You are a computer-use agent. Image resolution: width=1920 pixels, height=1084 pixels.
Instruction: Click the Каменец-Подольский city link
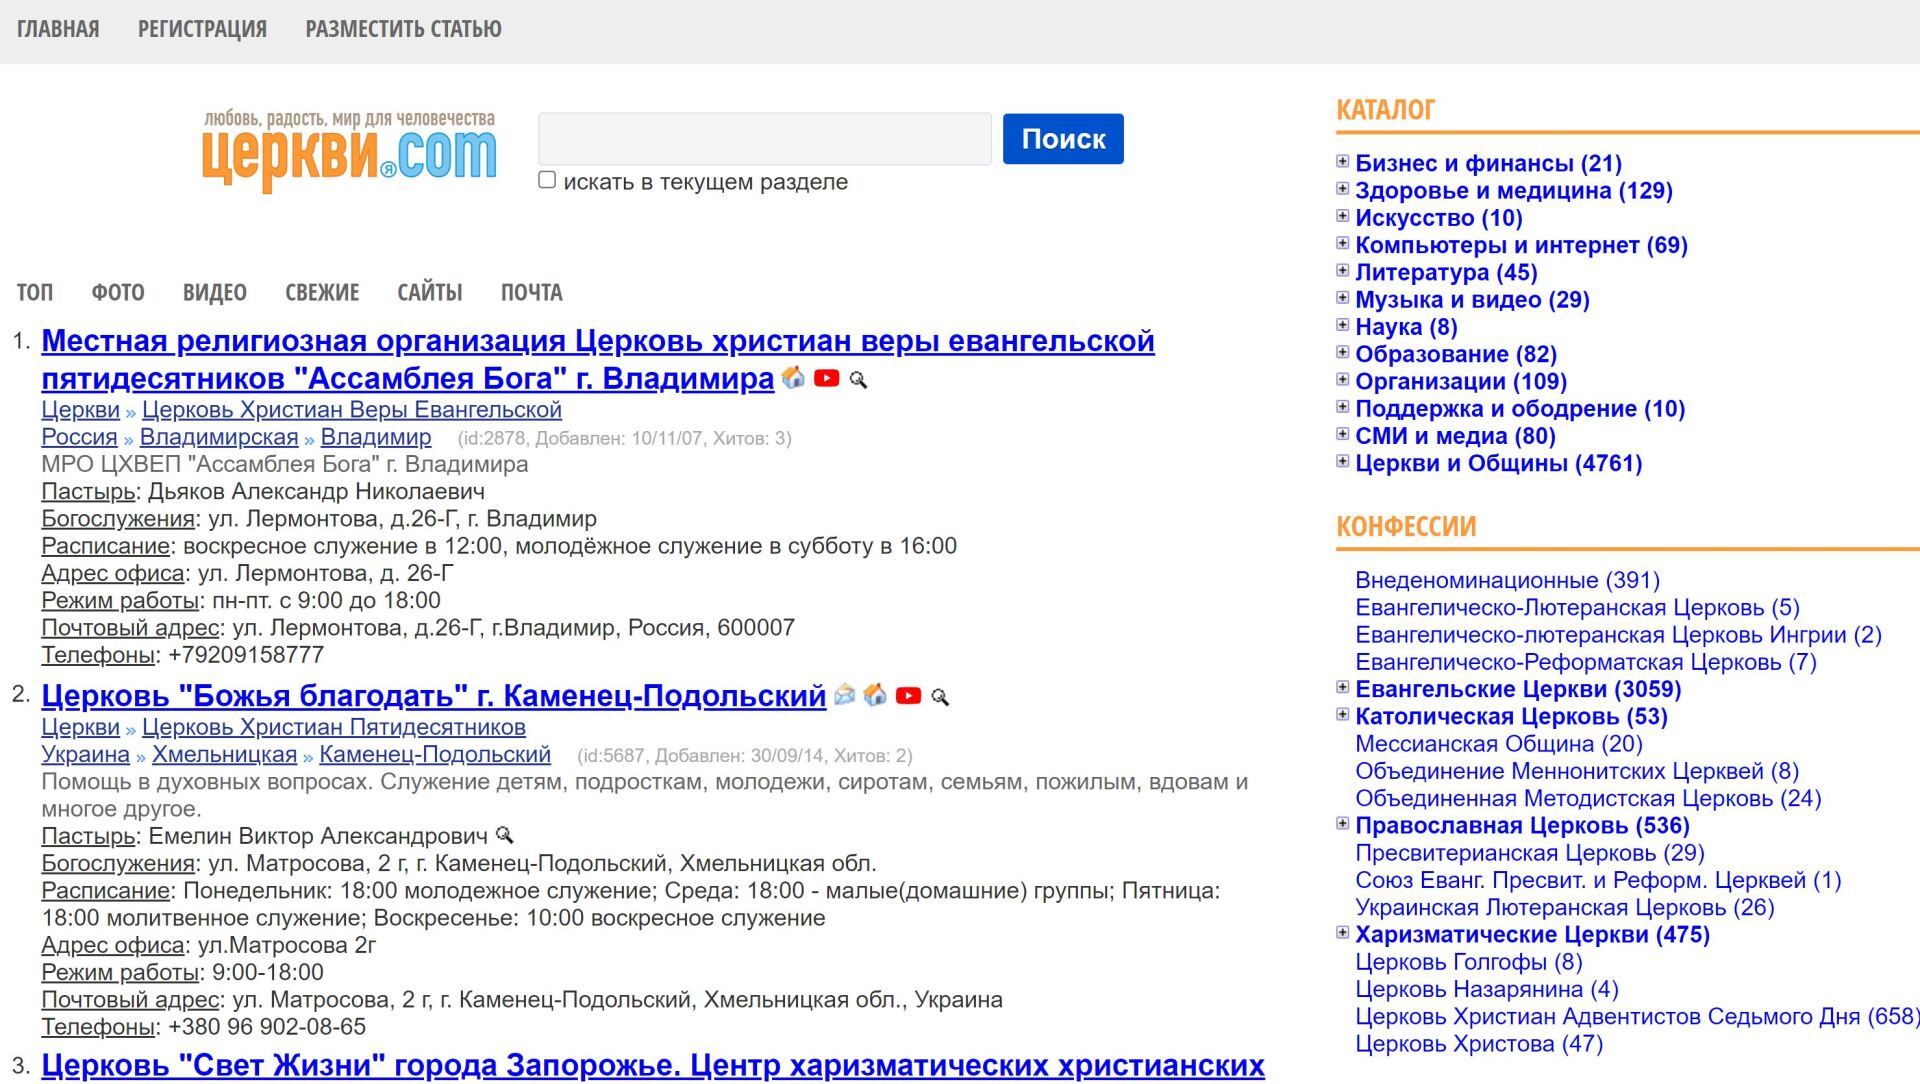coord(435,754)
